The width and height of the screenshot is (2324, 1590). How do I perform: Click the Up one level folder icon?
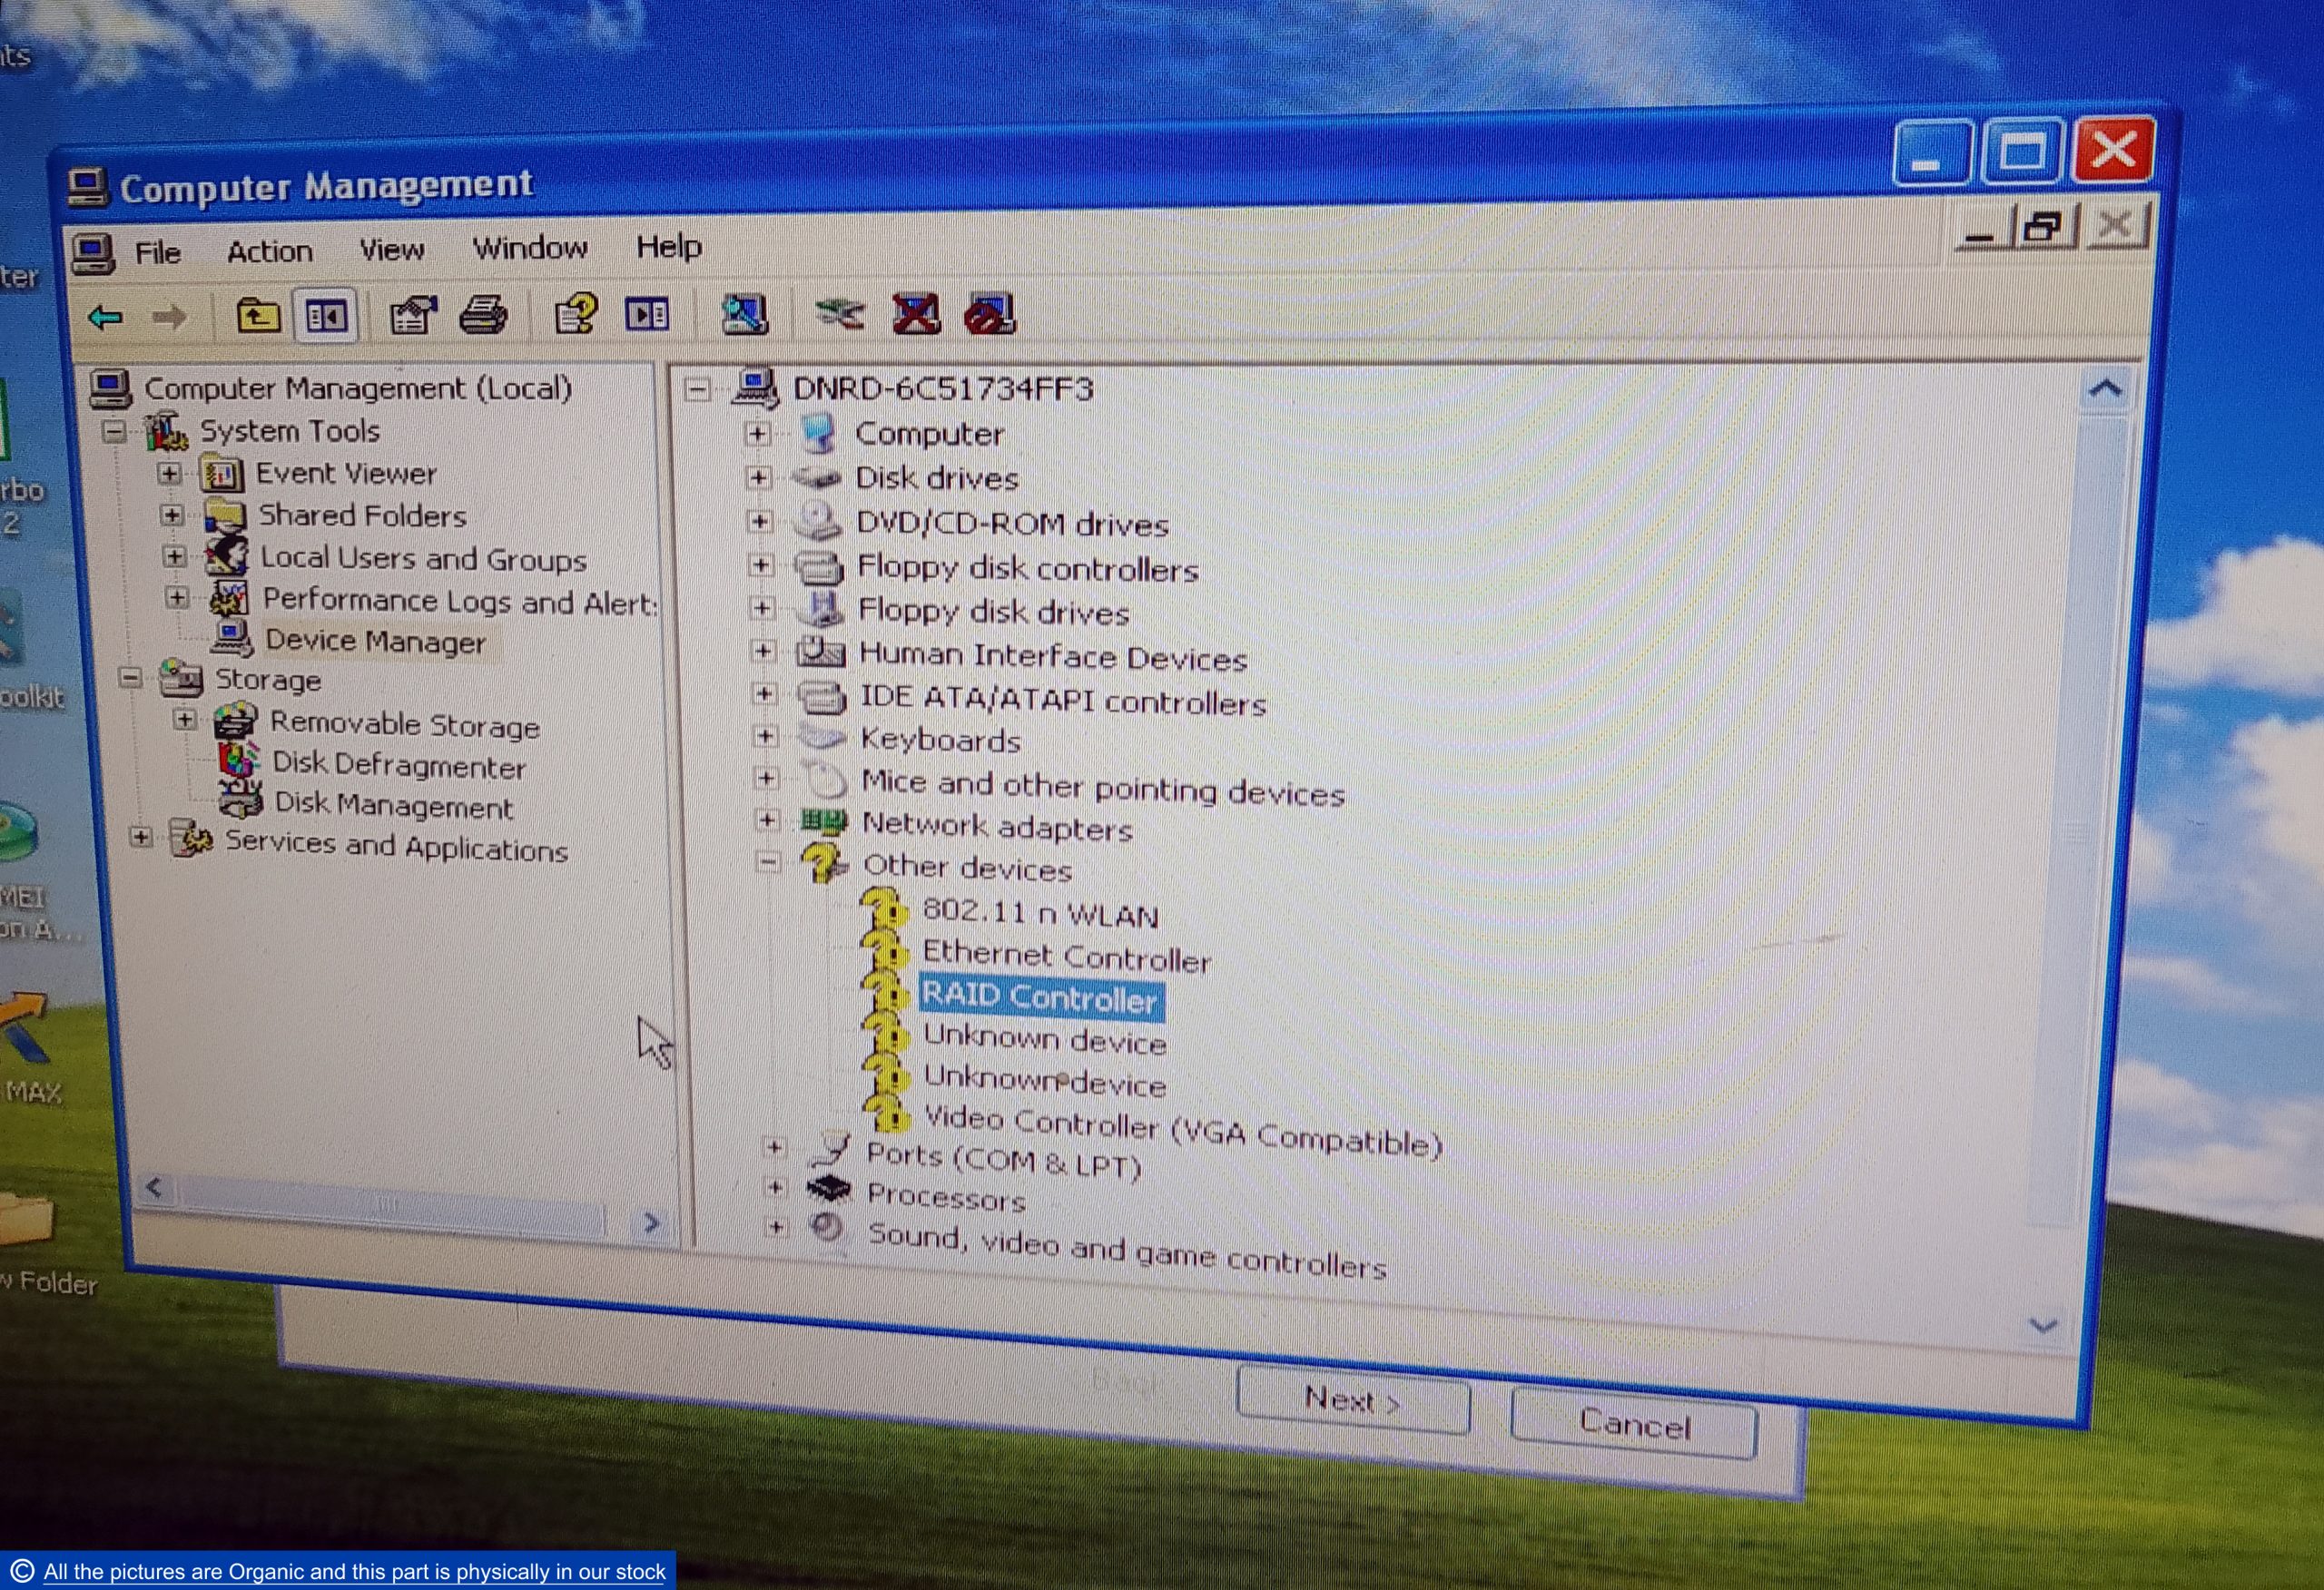[x=258, y=316]
